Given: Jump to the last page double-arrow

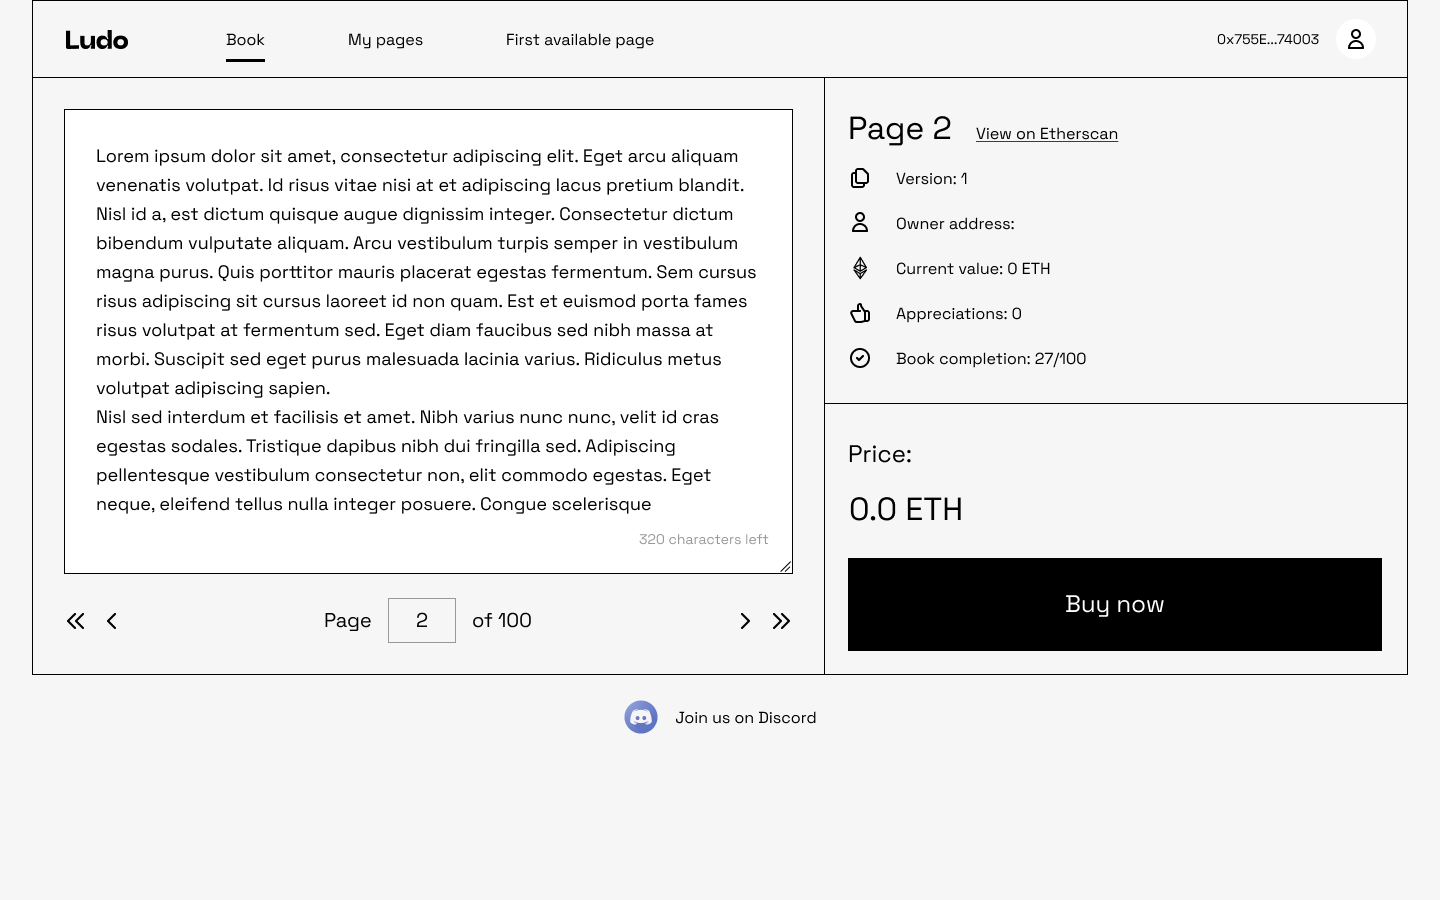Looking at the screenshot, I should coord(781,621).
